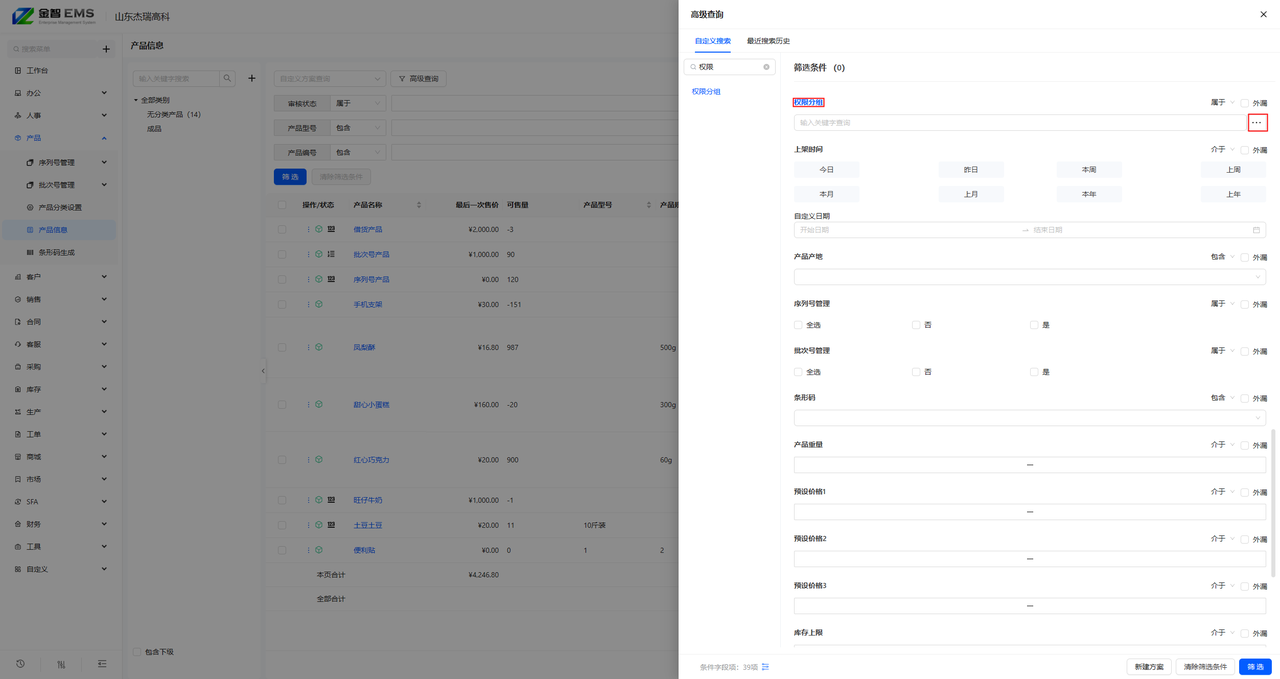Open the 属于 operator dropdown for 权限分组

[1222, 102]
